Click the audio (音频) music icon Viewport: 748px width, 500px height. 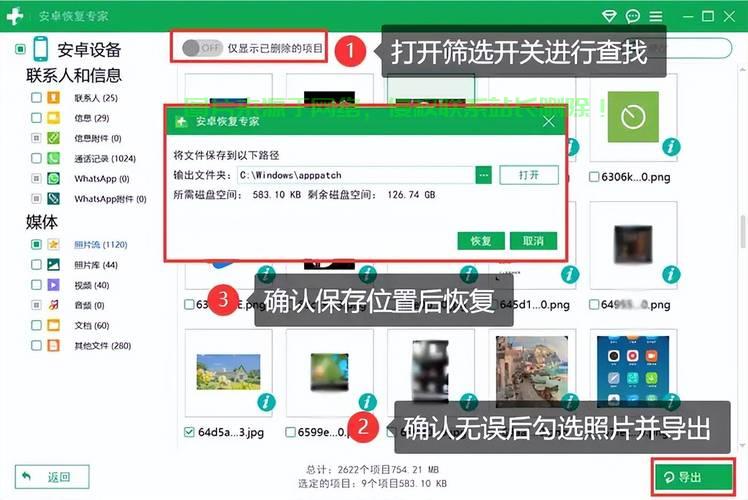[x=53, y=305]
